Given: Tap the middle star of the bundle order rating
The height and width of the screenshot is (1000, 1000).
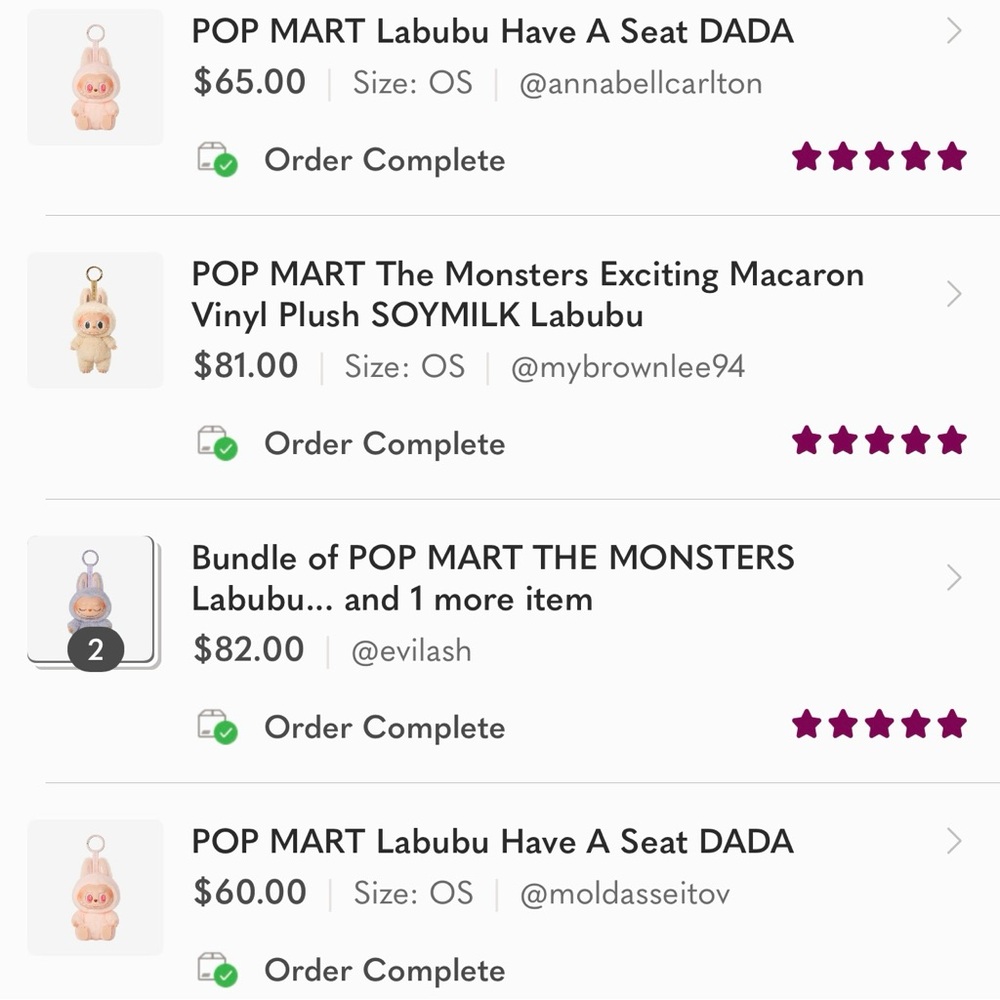Looking at the screenshot, I should (882, 723).
